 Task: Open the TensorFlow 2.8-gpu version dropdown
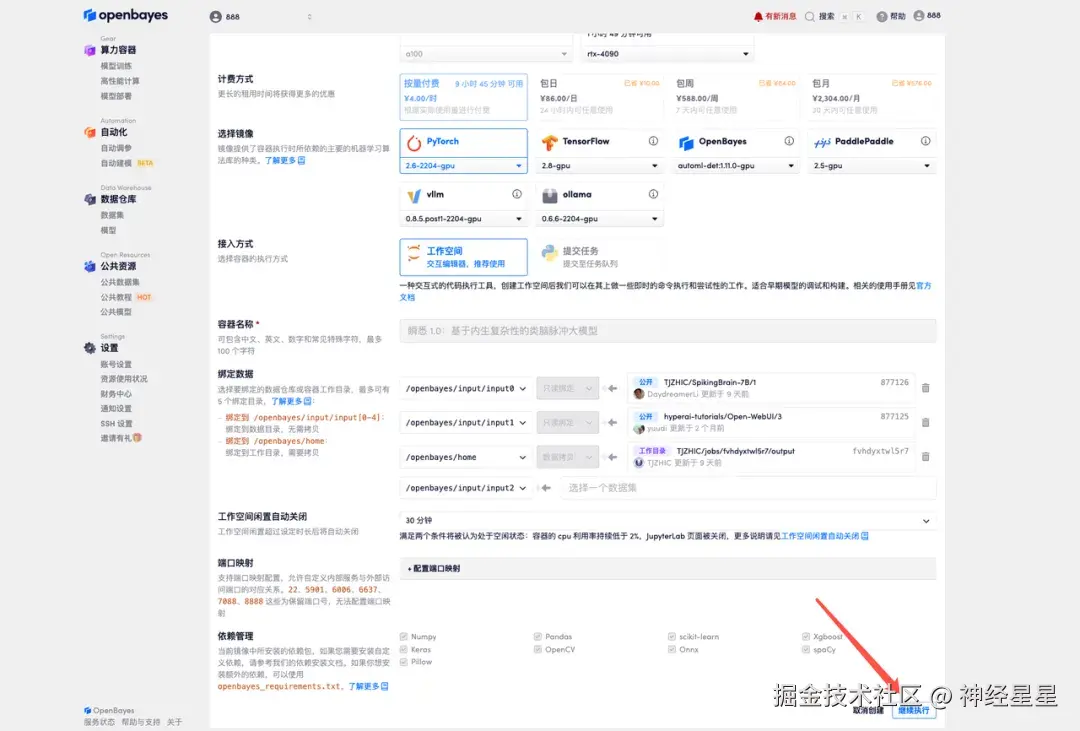click(599, 166)
